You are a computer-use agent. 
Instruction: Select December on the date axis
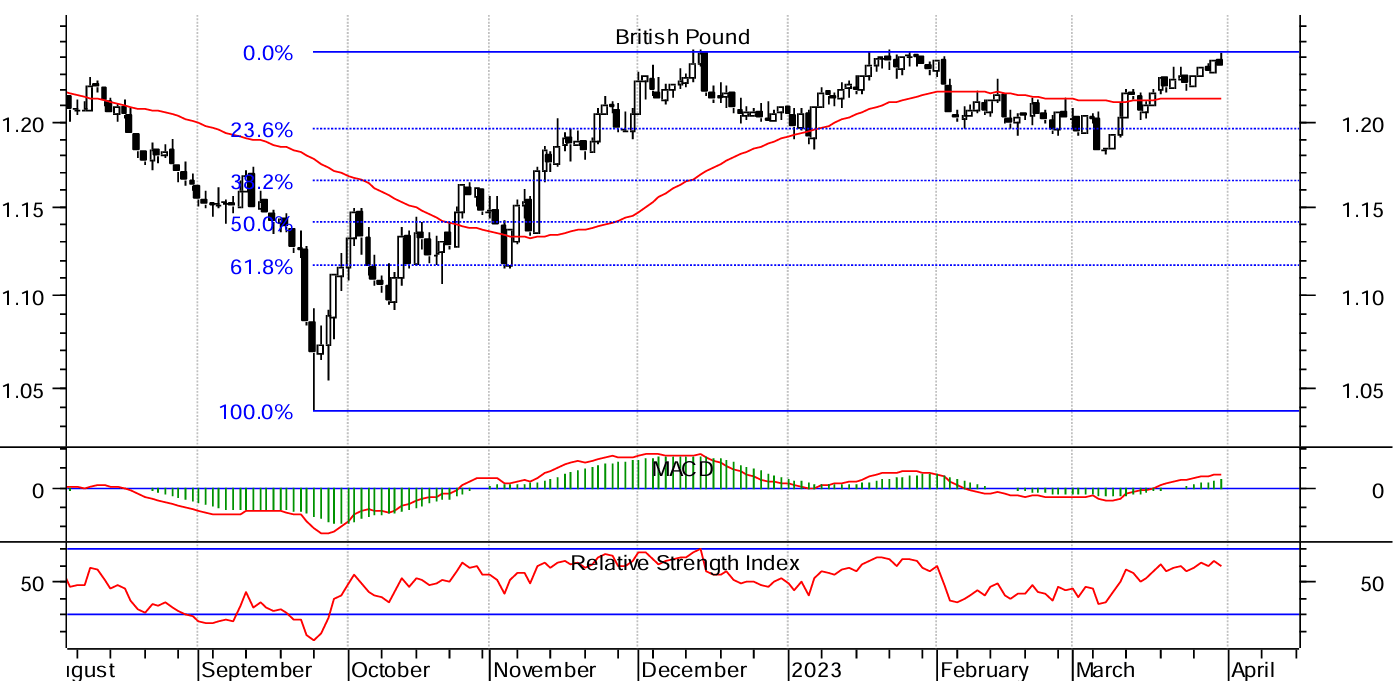694,670
